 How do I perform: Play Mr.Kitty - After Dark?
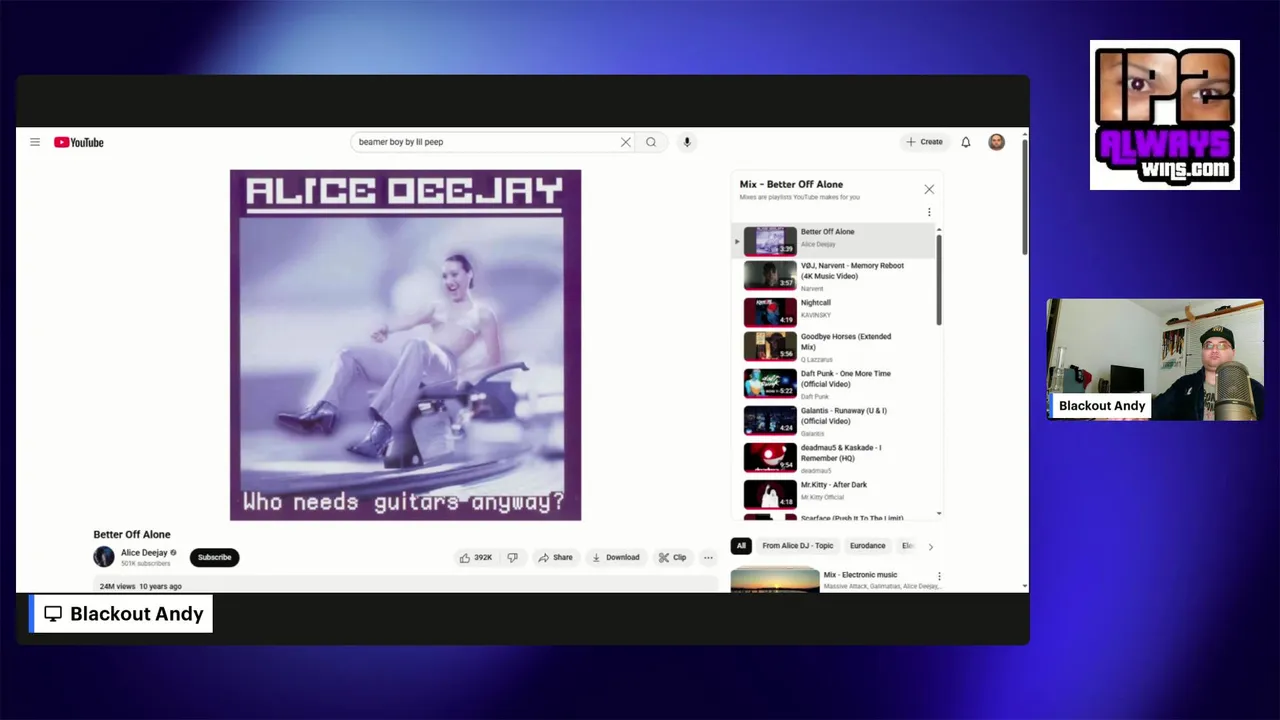click(834, 494)
